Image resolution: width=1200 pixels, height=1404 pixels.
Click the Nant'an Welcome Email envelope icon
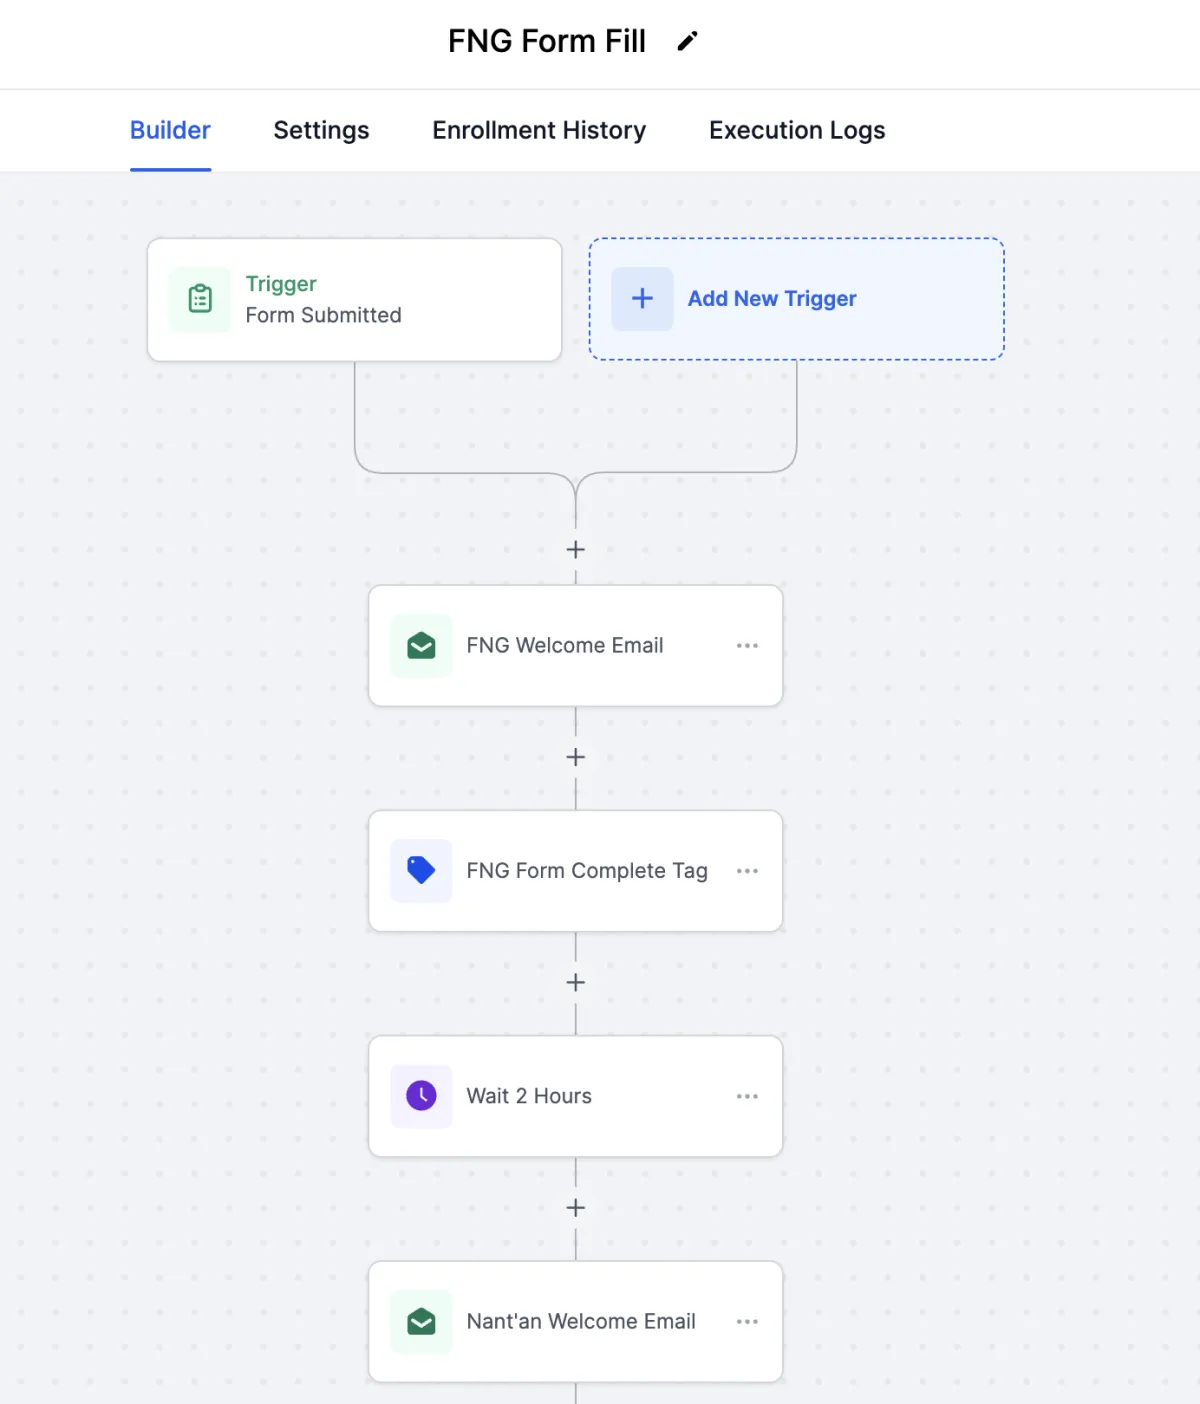tap(421, 1322)
